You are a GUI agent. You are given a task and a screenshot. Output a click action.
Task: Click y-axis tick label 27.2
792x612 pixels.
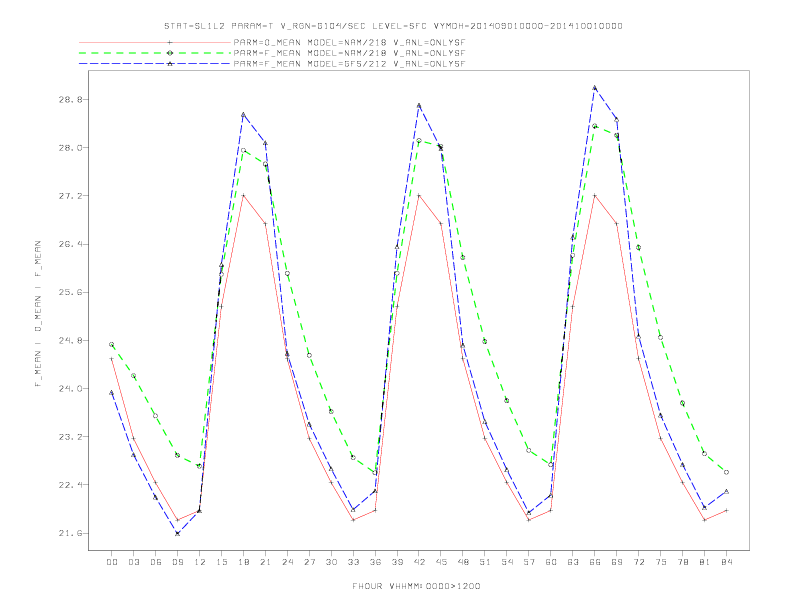tap(70, 196)
